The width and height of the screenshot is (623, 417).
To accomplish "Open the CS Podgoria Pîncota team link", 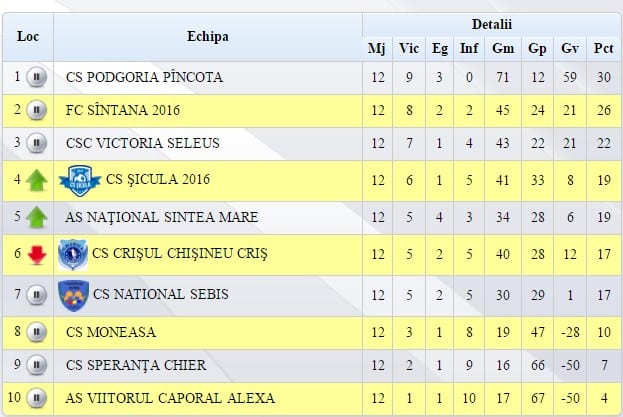I will pos(144,77).
